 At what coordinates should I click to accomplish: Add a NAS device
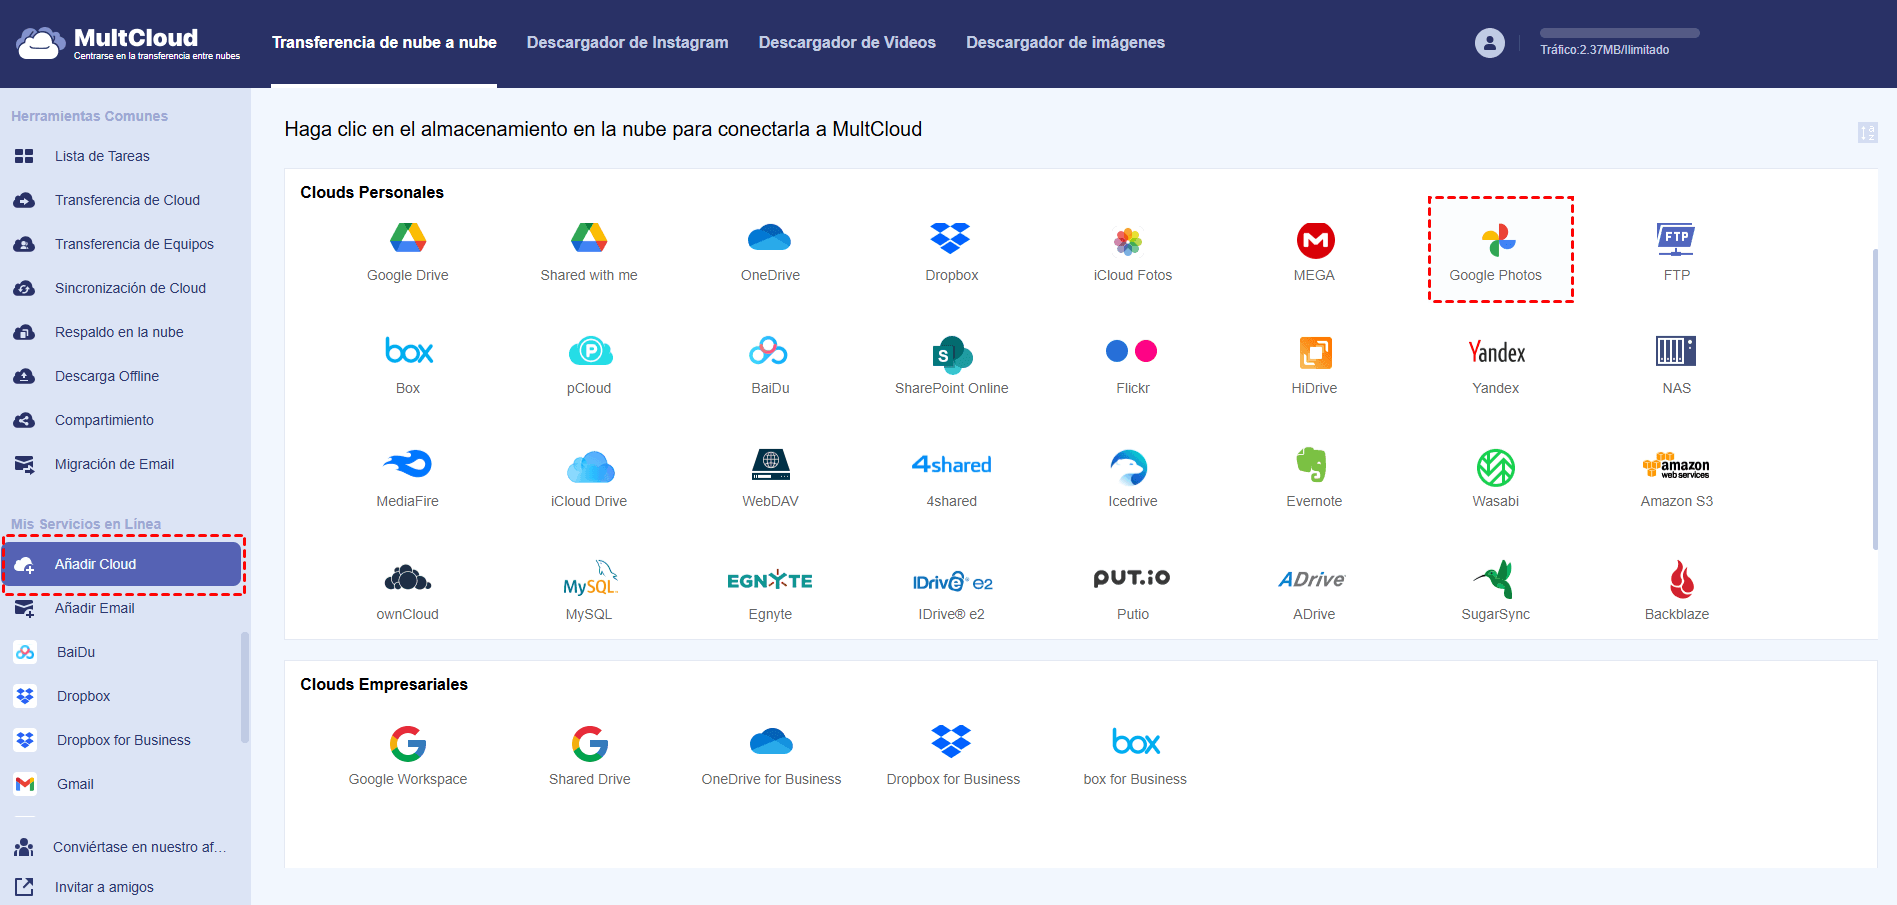coord(1677,365)
